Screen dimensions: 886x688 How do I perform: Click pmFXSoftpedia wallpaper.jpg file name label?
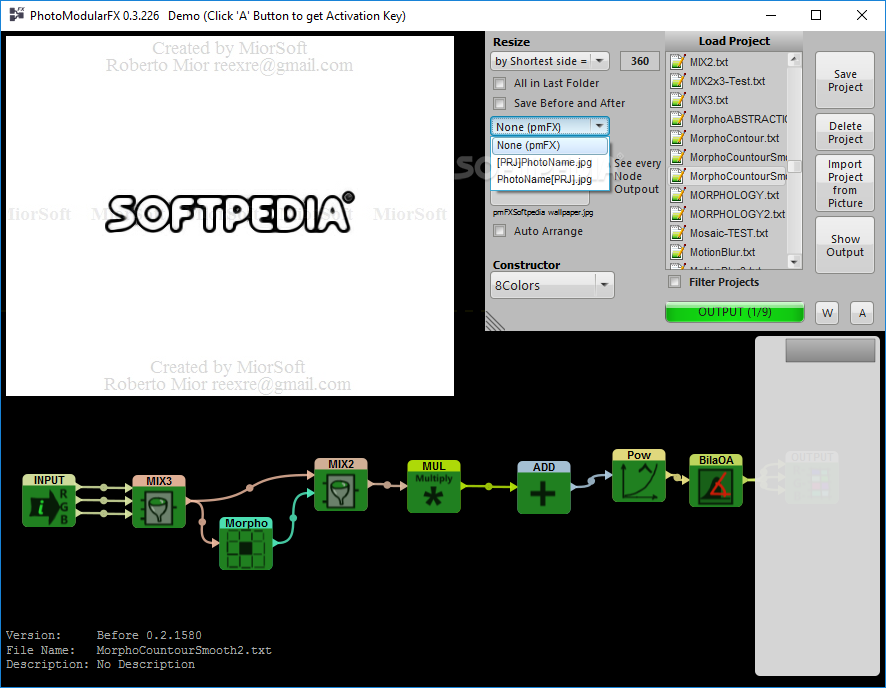coord(543,212)
